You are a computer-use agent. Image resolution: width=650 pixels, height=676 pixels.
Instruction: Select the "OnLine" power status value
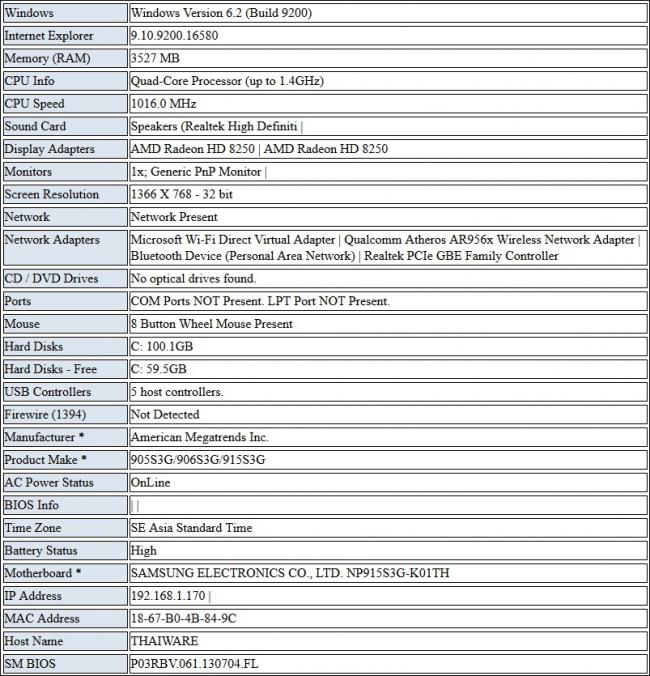click(150, 483)
